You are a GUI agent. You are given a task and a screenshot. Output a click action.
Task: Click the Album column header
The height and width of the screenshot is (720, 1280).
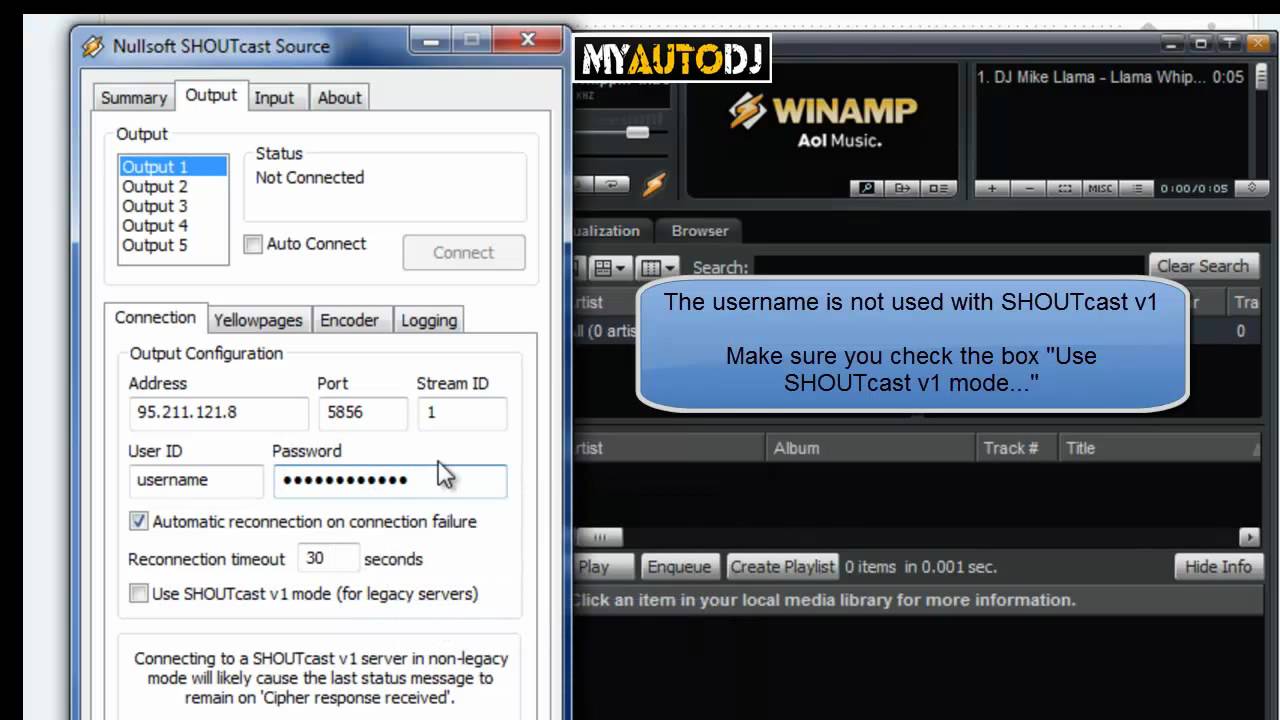point(870,448)
